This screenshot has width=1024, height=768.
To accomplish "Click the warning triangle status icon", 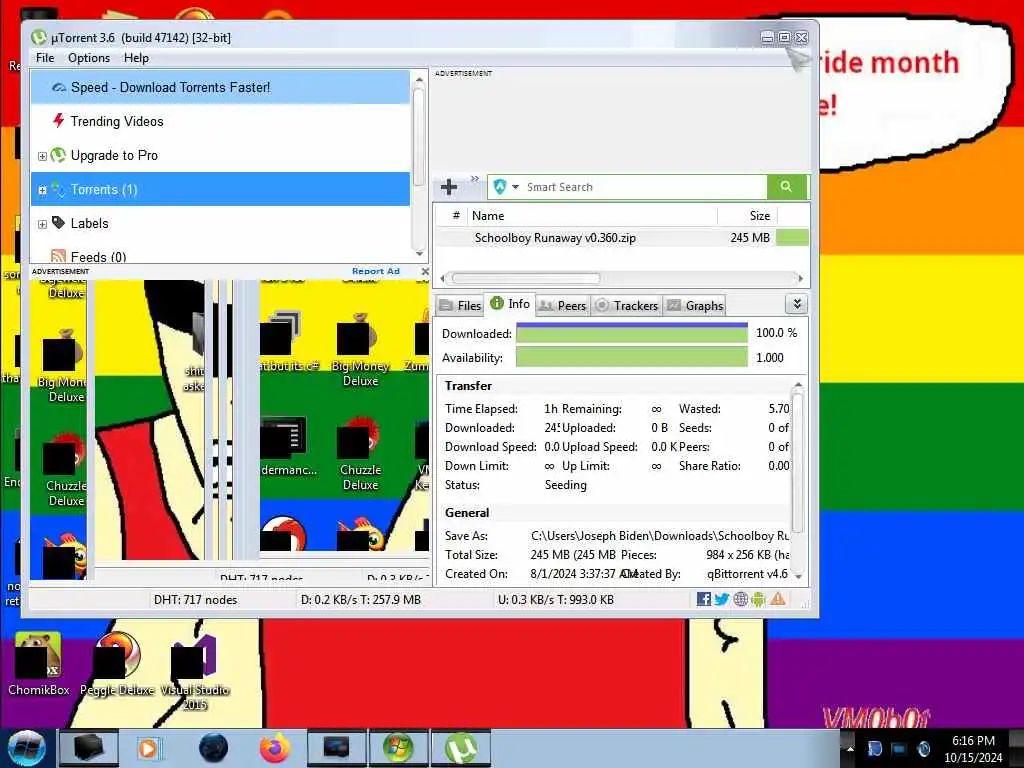I will point(778,599).
